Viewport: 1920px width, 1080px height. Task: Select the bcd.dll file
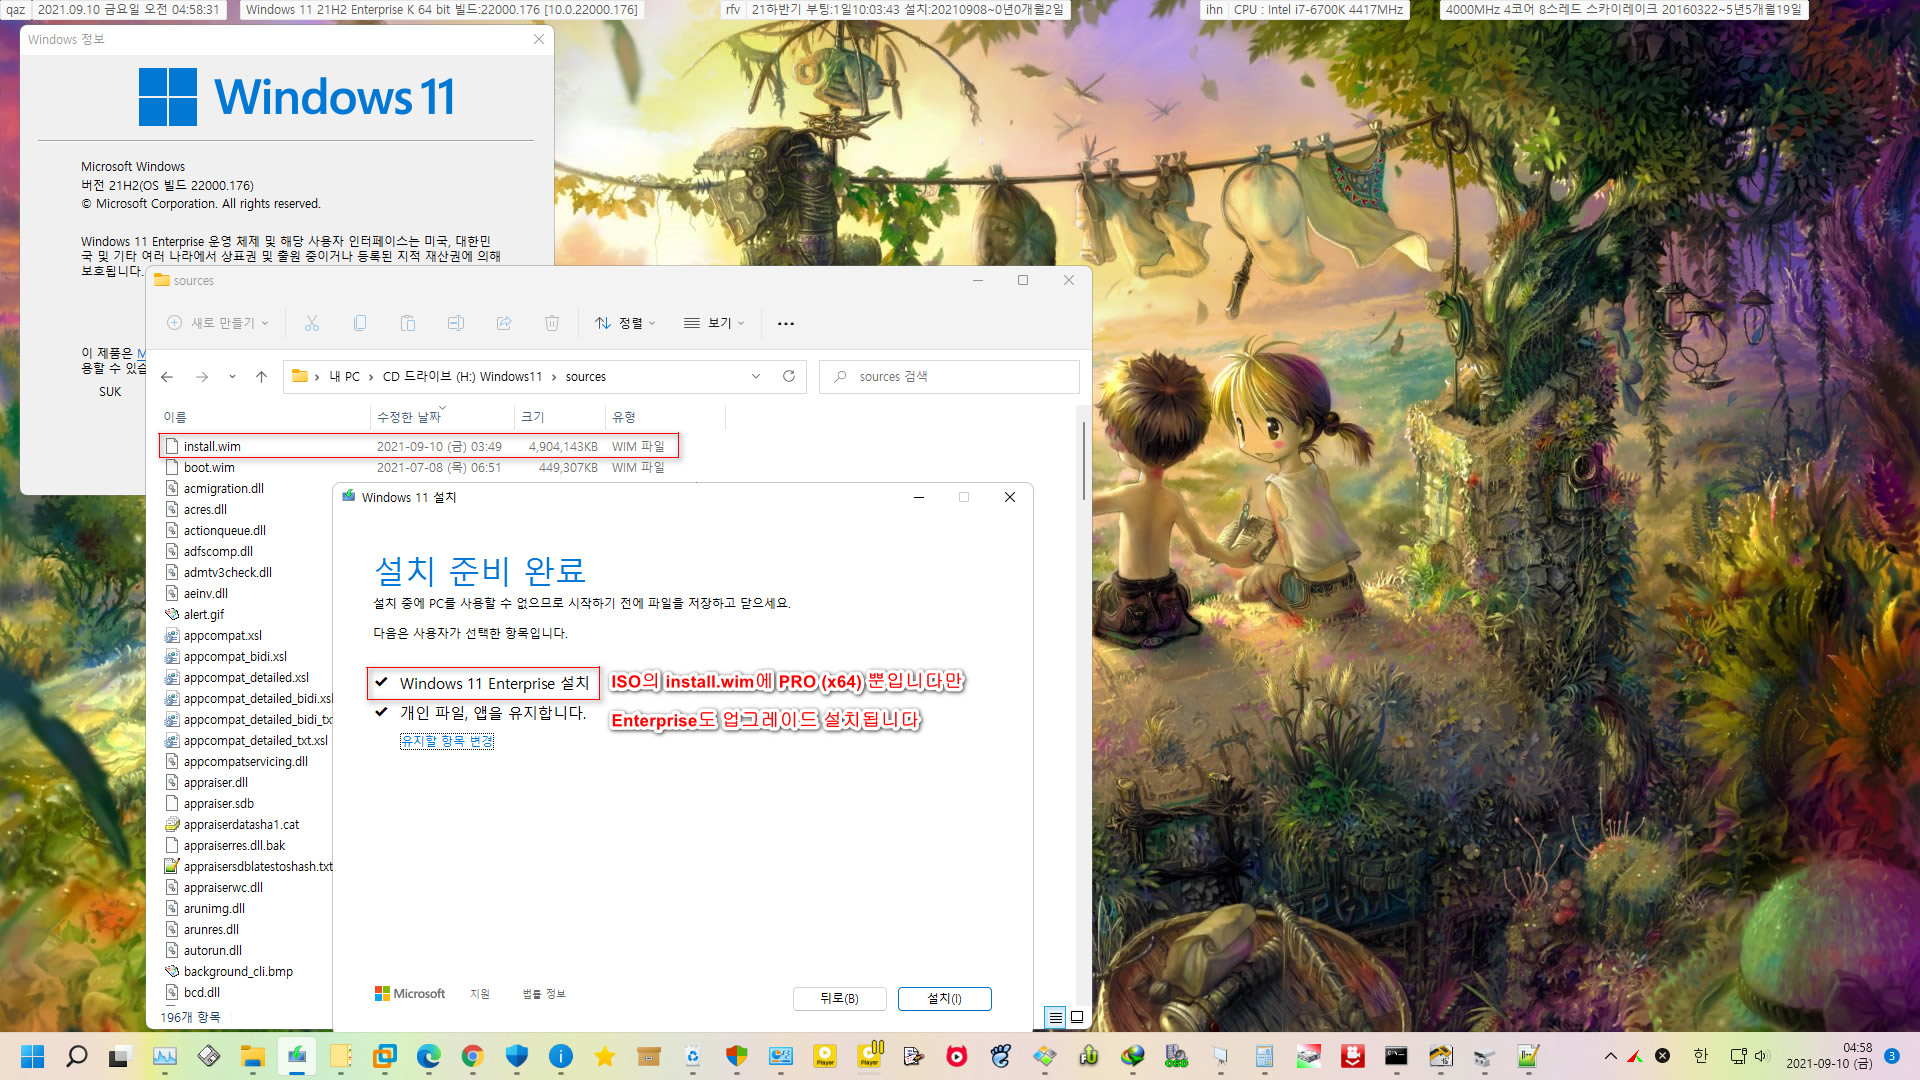pos(202,992)
